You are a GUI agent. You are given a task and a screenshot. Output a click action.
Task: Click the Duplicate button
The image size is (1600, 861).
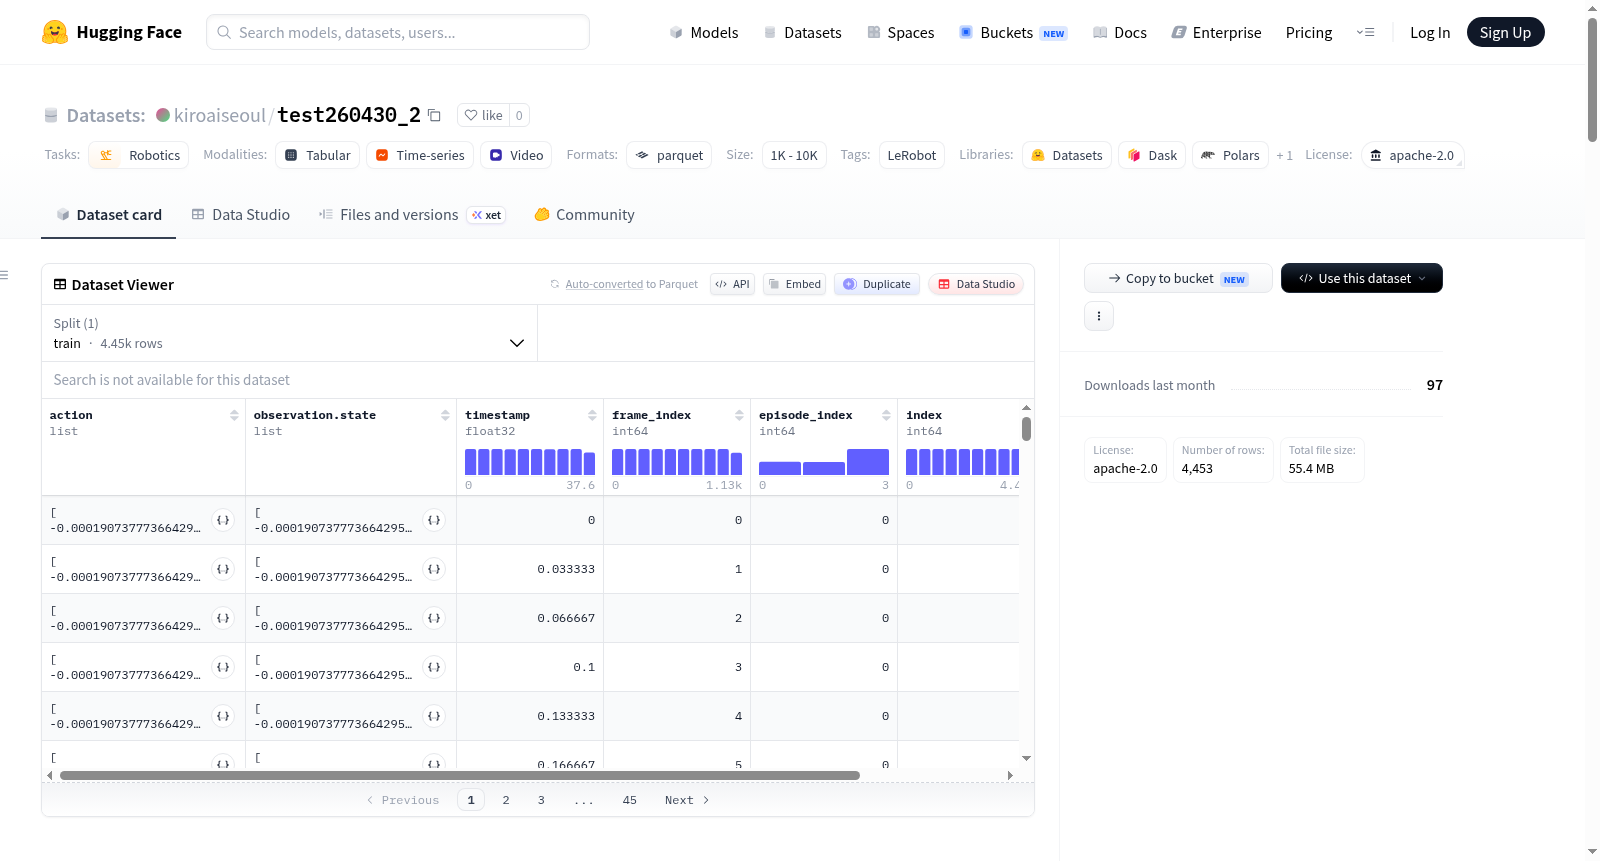pyautogui.click(x=877, y=284)
